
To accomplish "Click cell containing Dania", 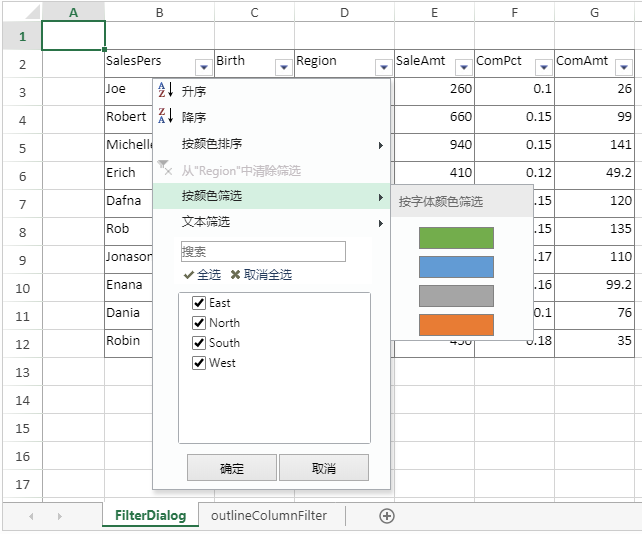I will (129, 315).
